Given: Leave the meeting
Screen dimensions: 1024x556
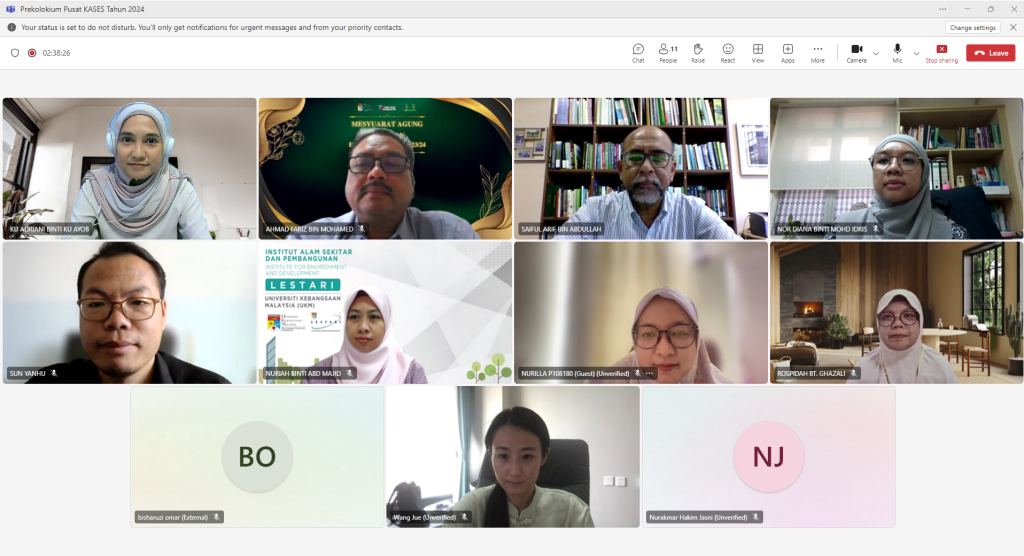Looking at the screenshot, I should click(x=990, y=53).
